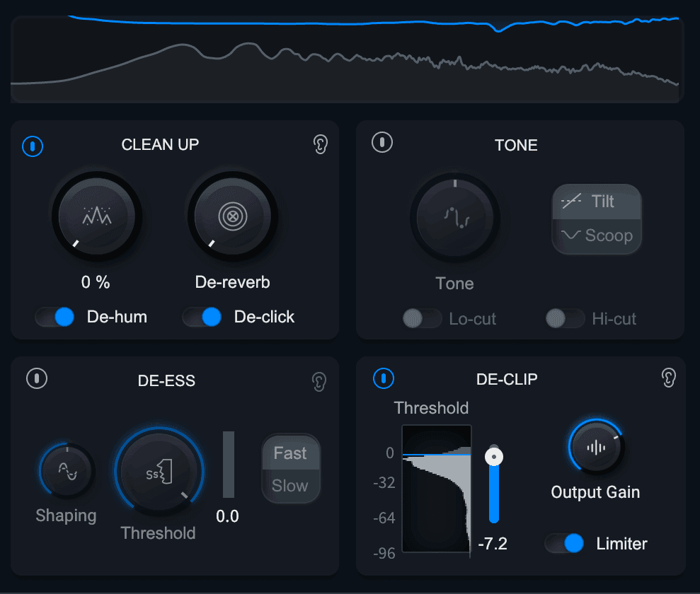
Task: Click the Output Gain knob
Action: [x=596, y=447]
